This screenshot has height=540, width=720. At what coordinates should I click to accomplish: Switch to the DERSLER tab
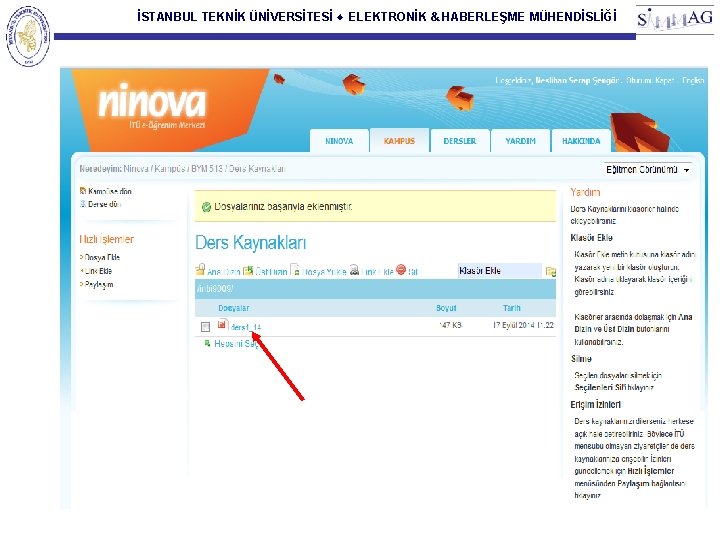(460, 141)
